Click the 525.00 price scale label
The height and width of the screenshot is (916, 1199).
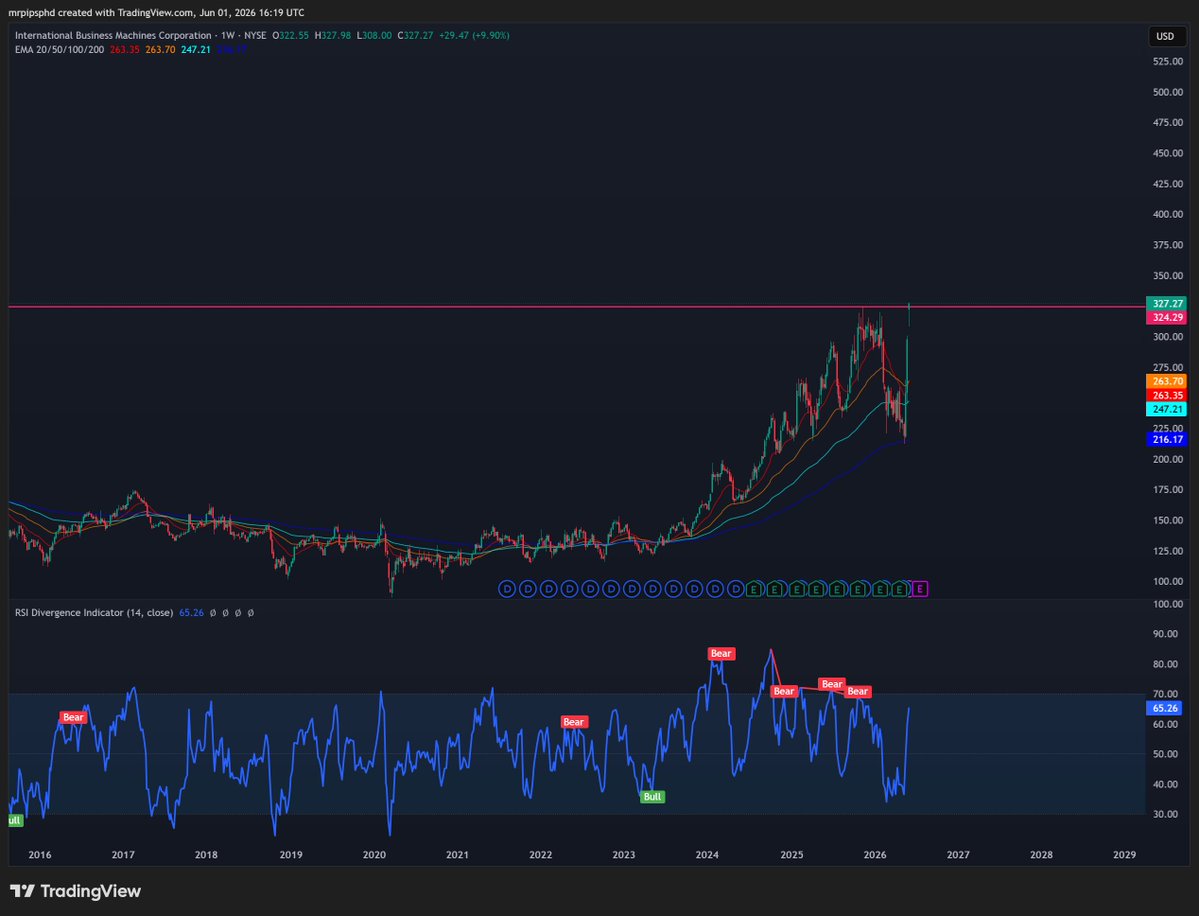[1168, 61]
